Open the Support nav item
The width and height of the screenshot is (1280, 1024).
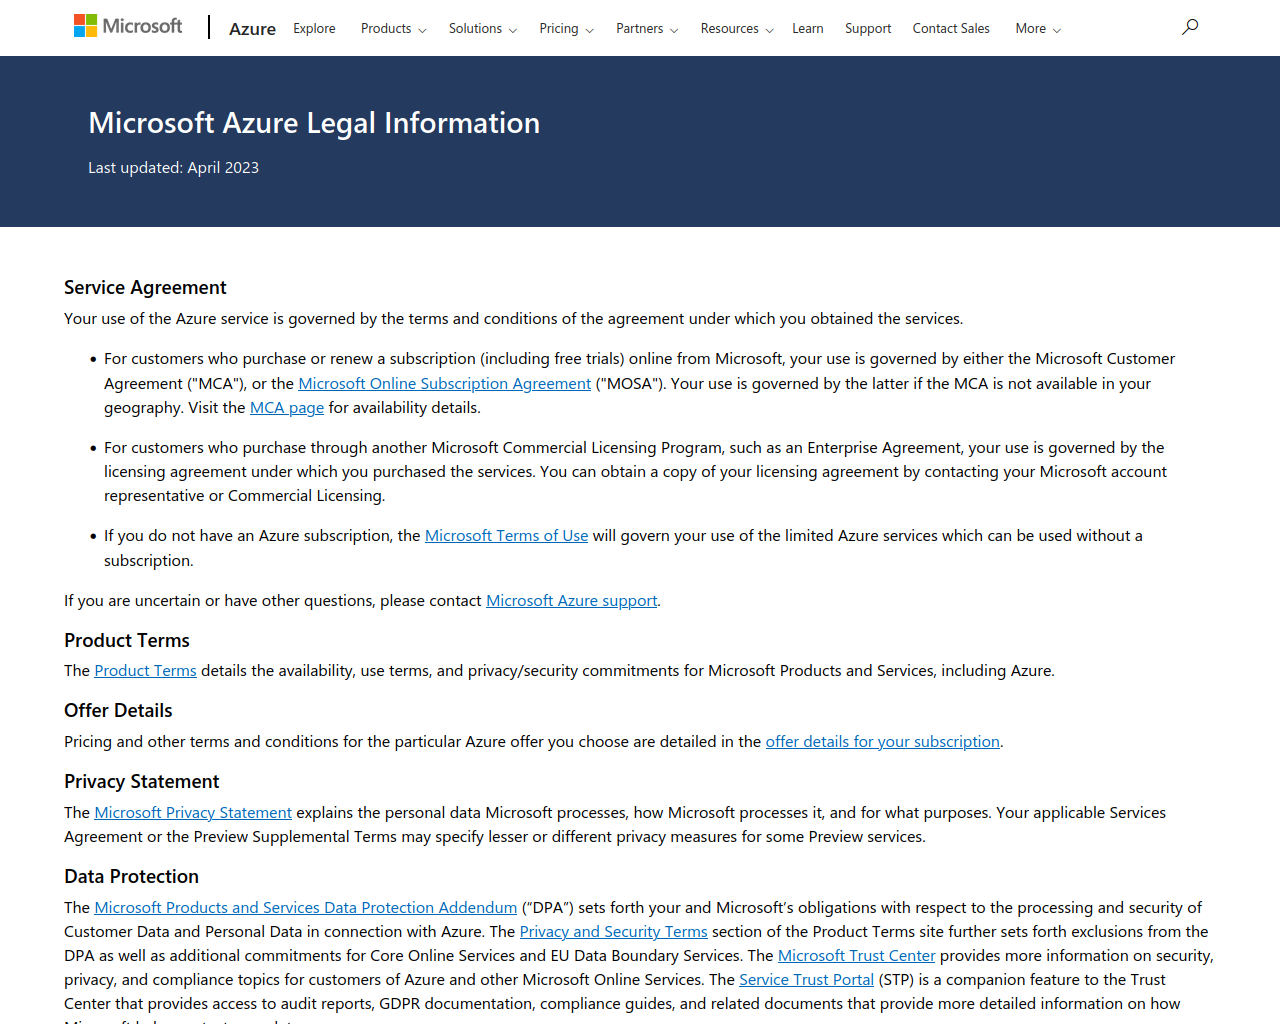[868, 28]
